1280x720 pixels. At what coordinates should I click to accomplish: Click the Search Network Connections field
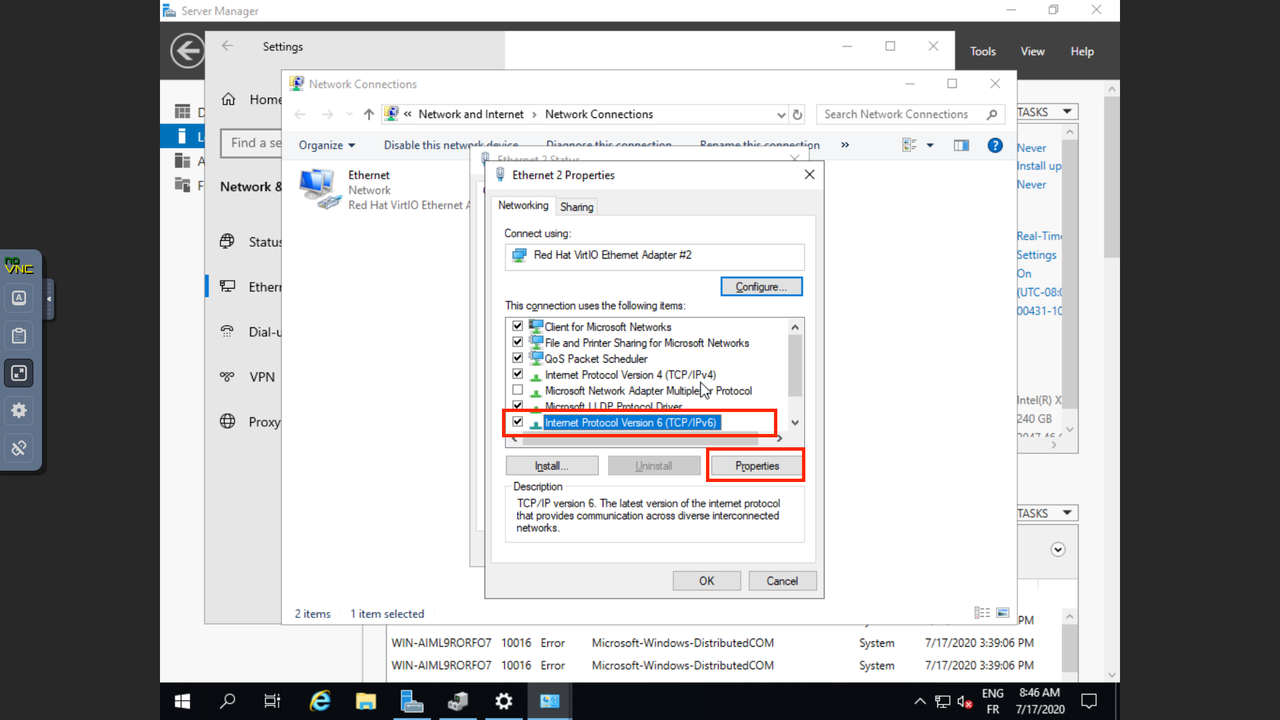point(910,114)
